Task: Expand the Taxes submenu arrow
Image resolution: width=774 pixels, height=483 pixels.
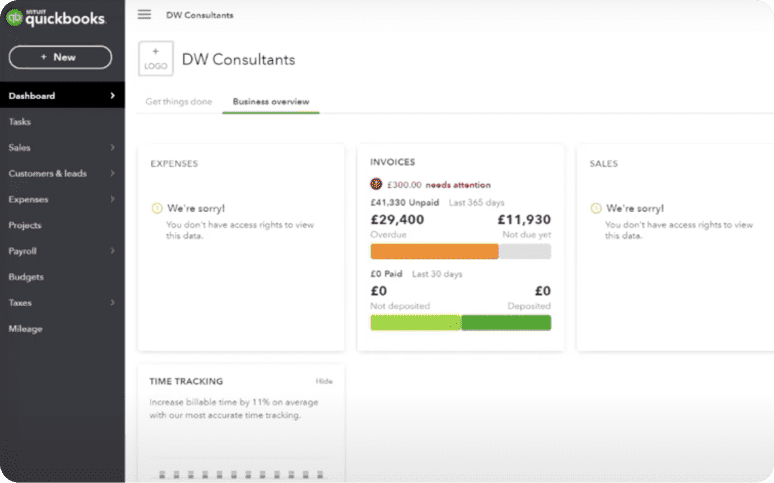Action: [112, 303]
